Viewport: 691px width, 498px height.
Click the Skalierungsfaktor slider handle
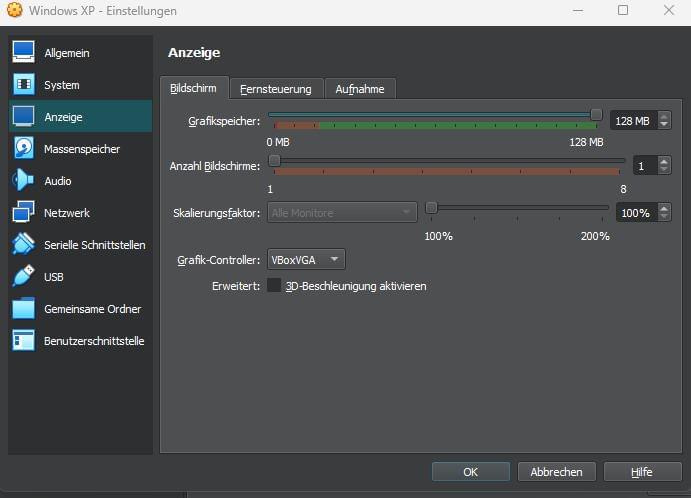(x=431, y=207)
